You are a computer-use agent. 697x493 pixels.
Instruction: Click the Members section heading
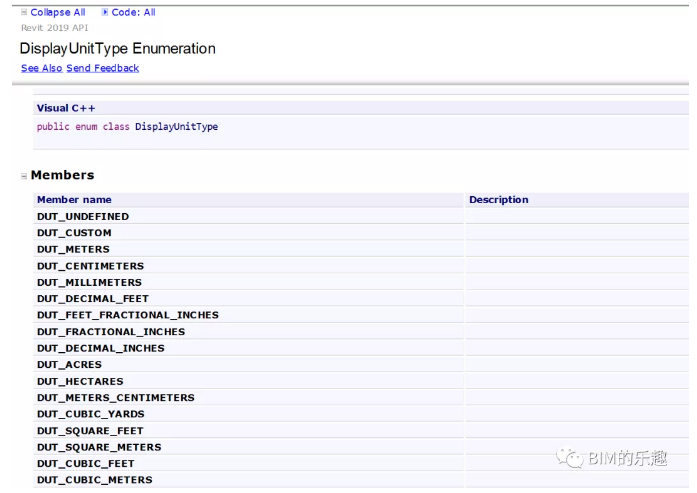[x=63, y=175]
